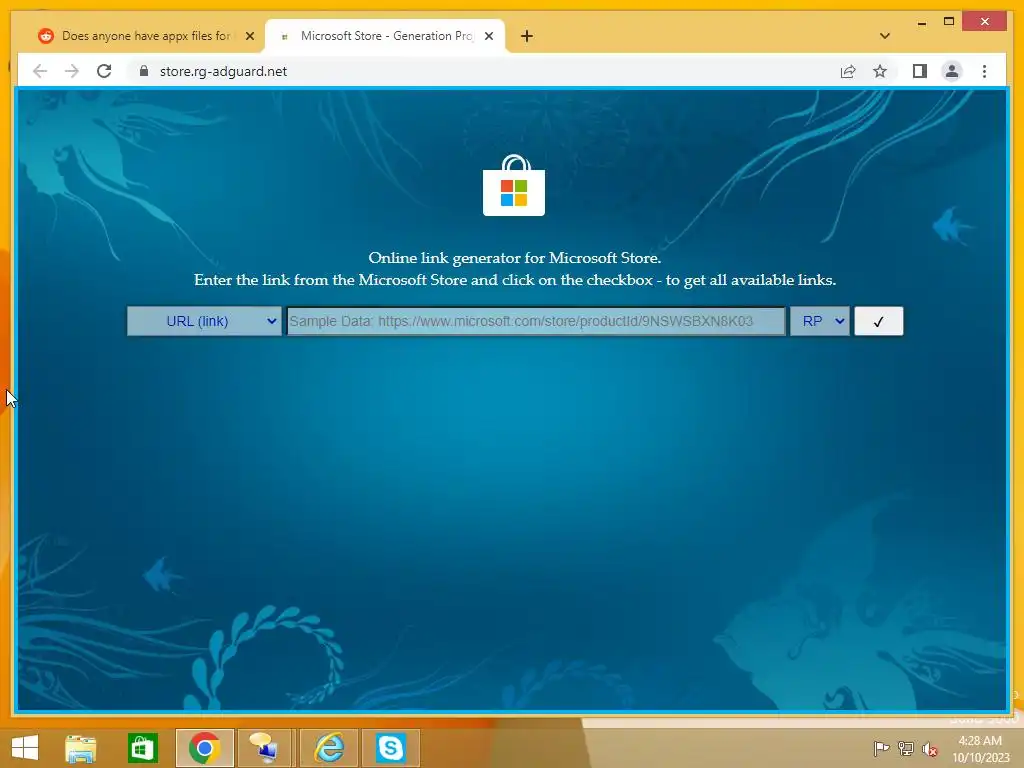Open the Windows Store taskbar app
This screenshot has width=1024, height=768.
142,748
